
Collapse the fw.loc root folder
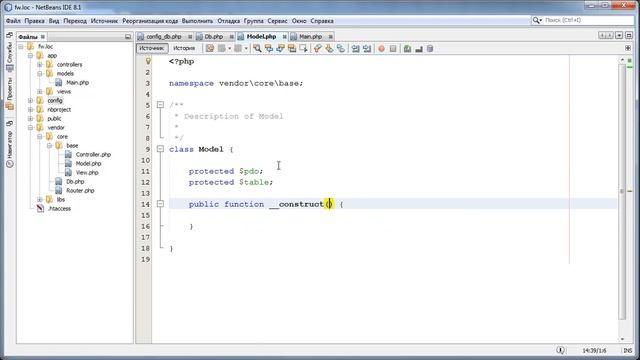tap(21, 47)
